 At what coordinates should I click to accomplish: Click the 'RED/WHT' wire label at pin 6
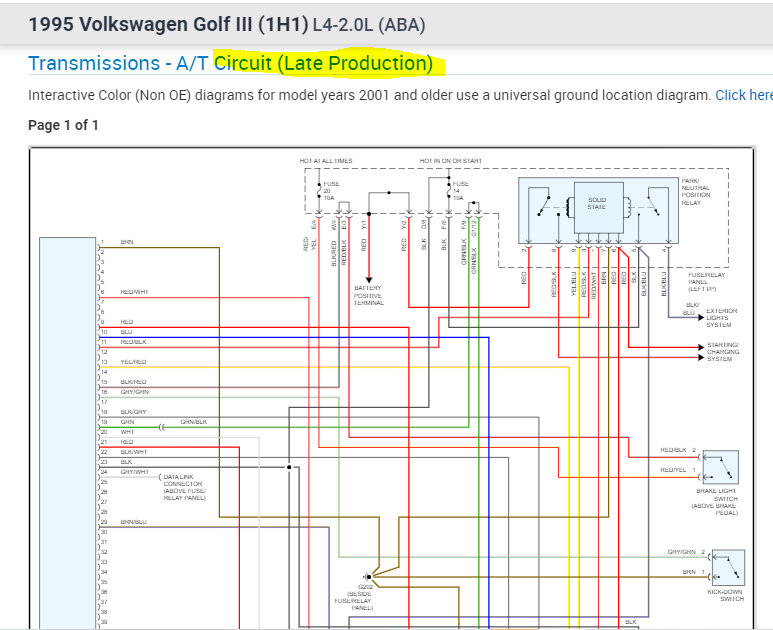(x=134, y=292)
